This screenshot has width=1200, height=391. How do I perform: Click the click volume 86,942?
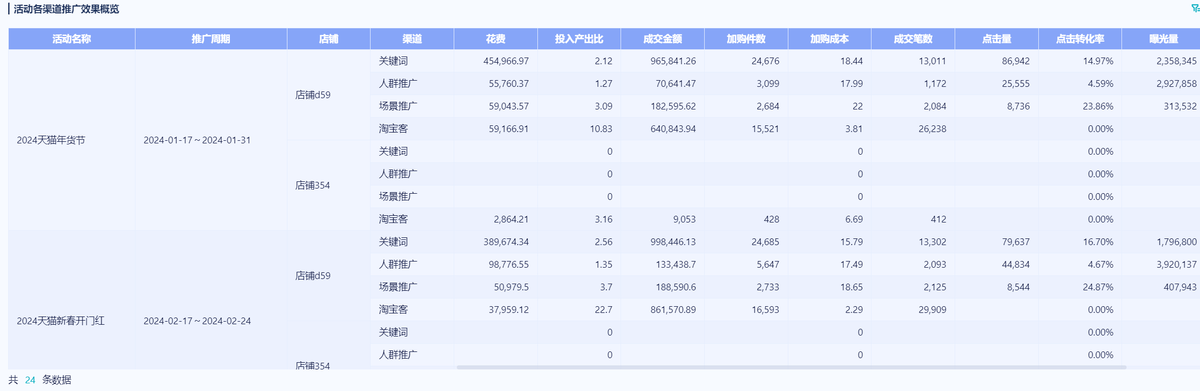pos(1015,61)
